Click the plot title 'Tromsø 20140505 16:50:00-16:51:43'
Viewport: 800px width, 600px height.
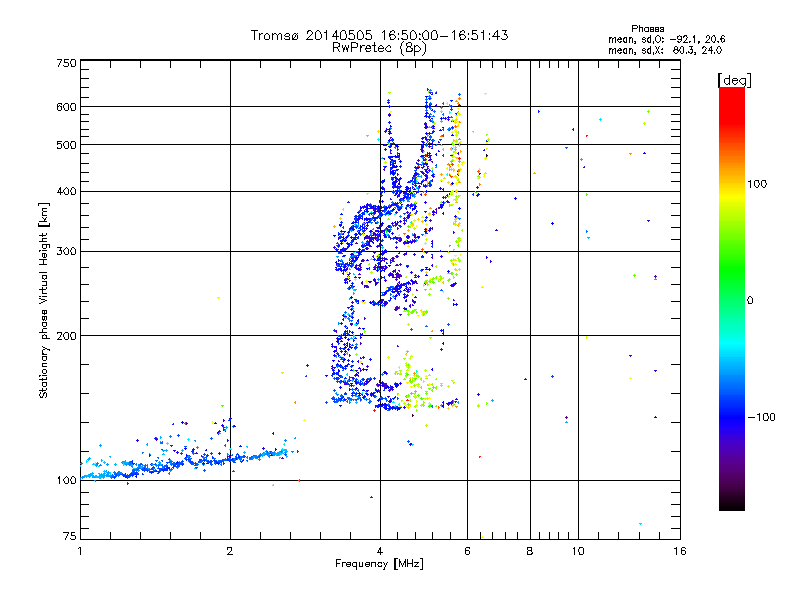[379, 35]
